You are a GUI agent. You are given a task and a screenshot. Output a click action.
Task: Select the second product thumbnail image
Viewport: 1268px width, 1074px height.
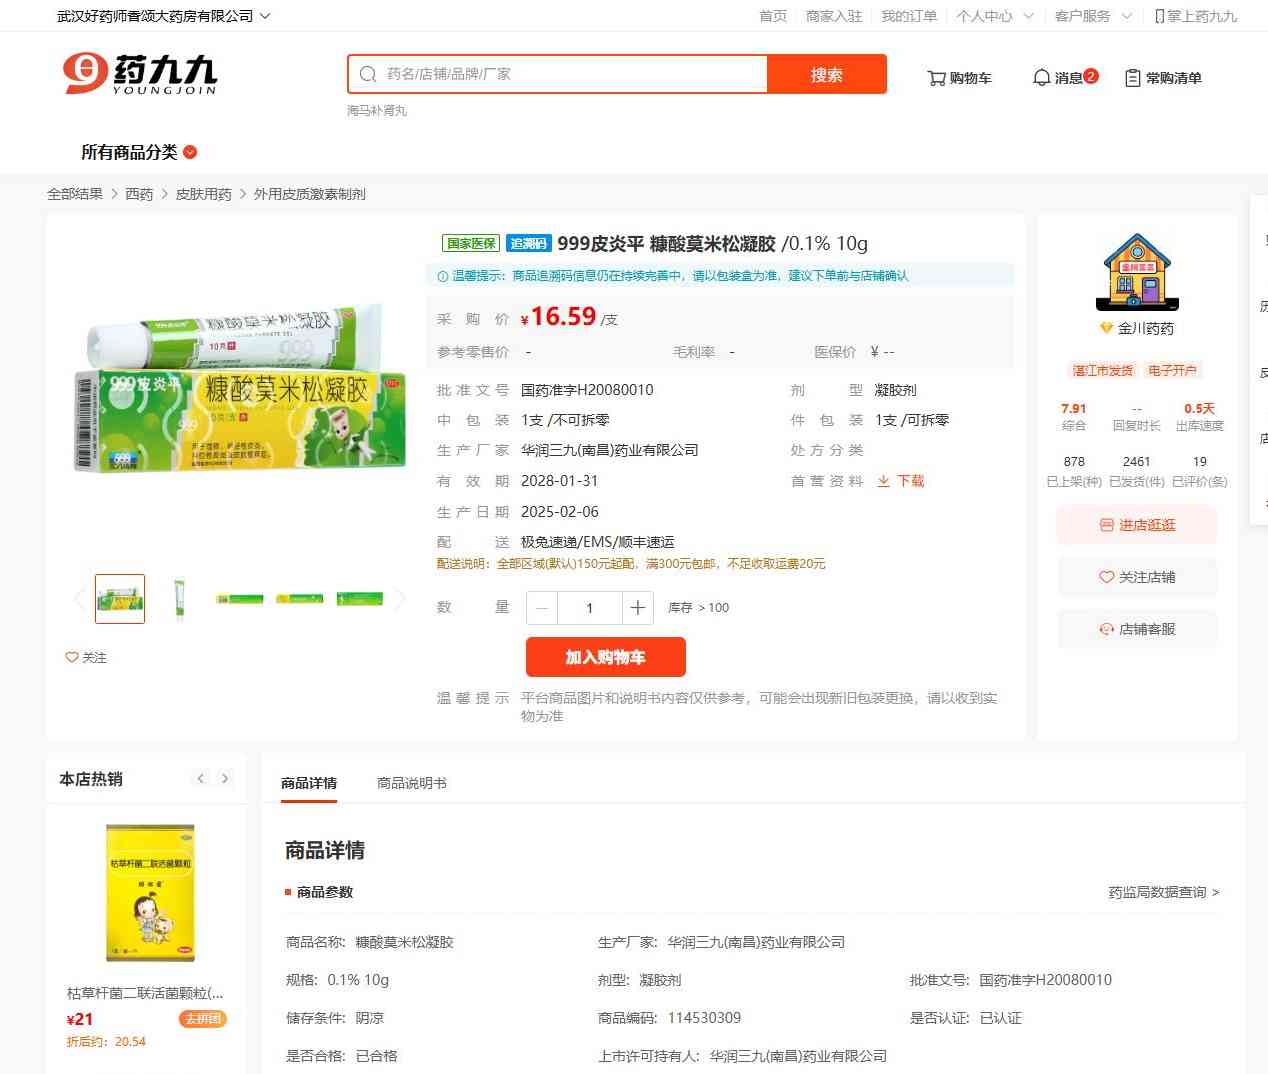pyautogui.click(x=180, y=599)
